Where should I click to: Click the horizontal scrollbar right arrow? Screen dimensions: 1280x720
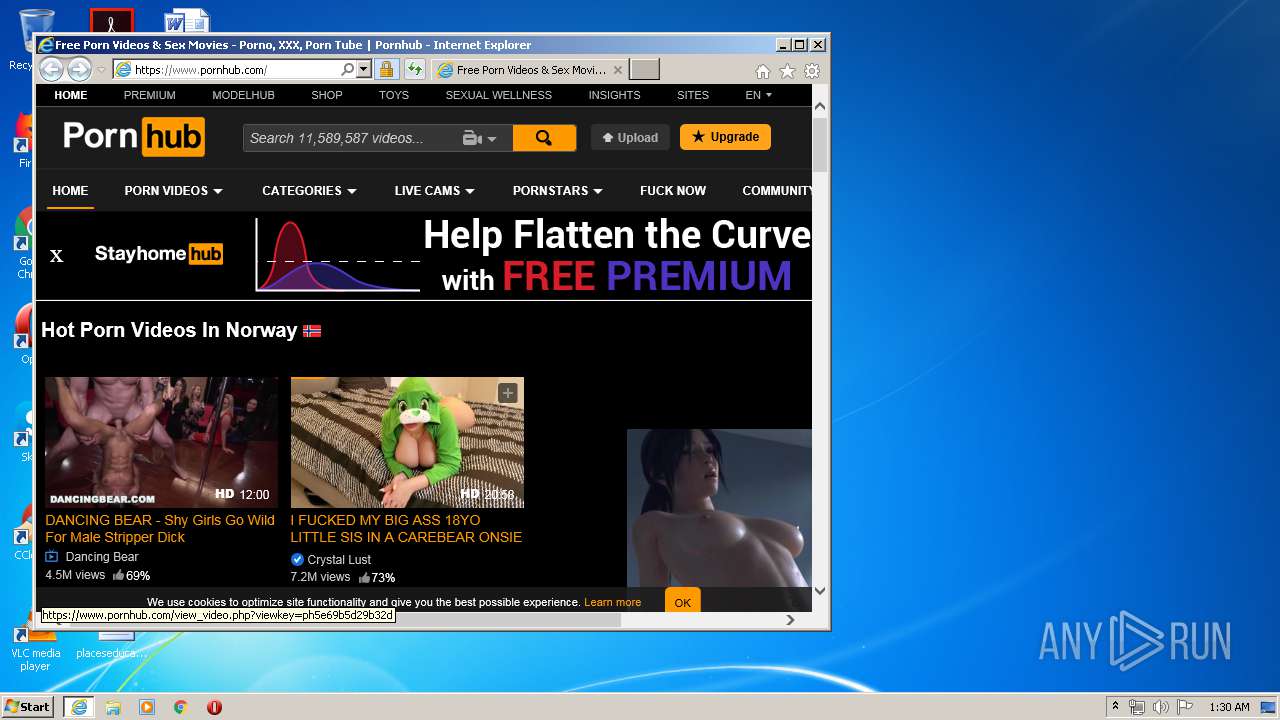(790, 620)
